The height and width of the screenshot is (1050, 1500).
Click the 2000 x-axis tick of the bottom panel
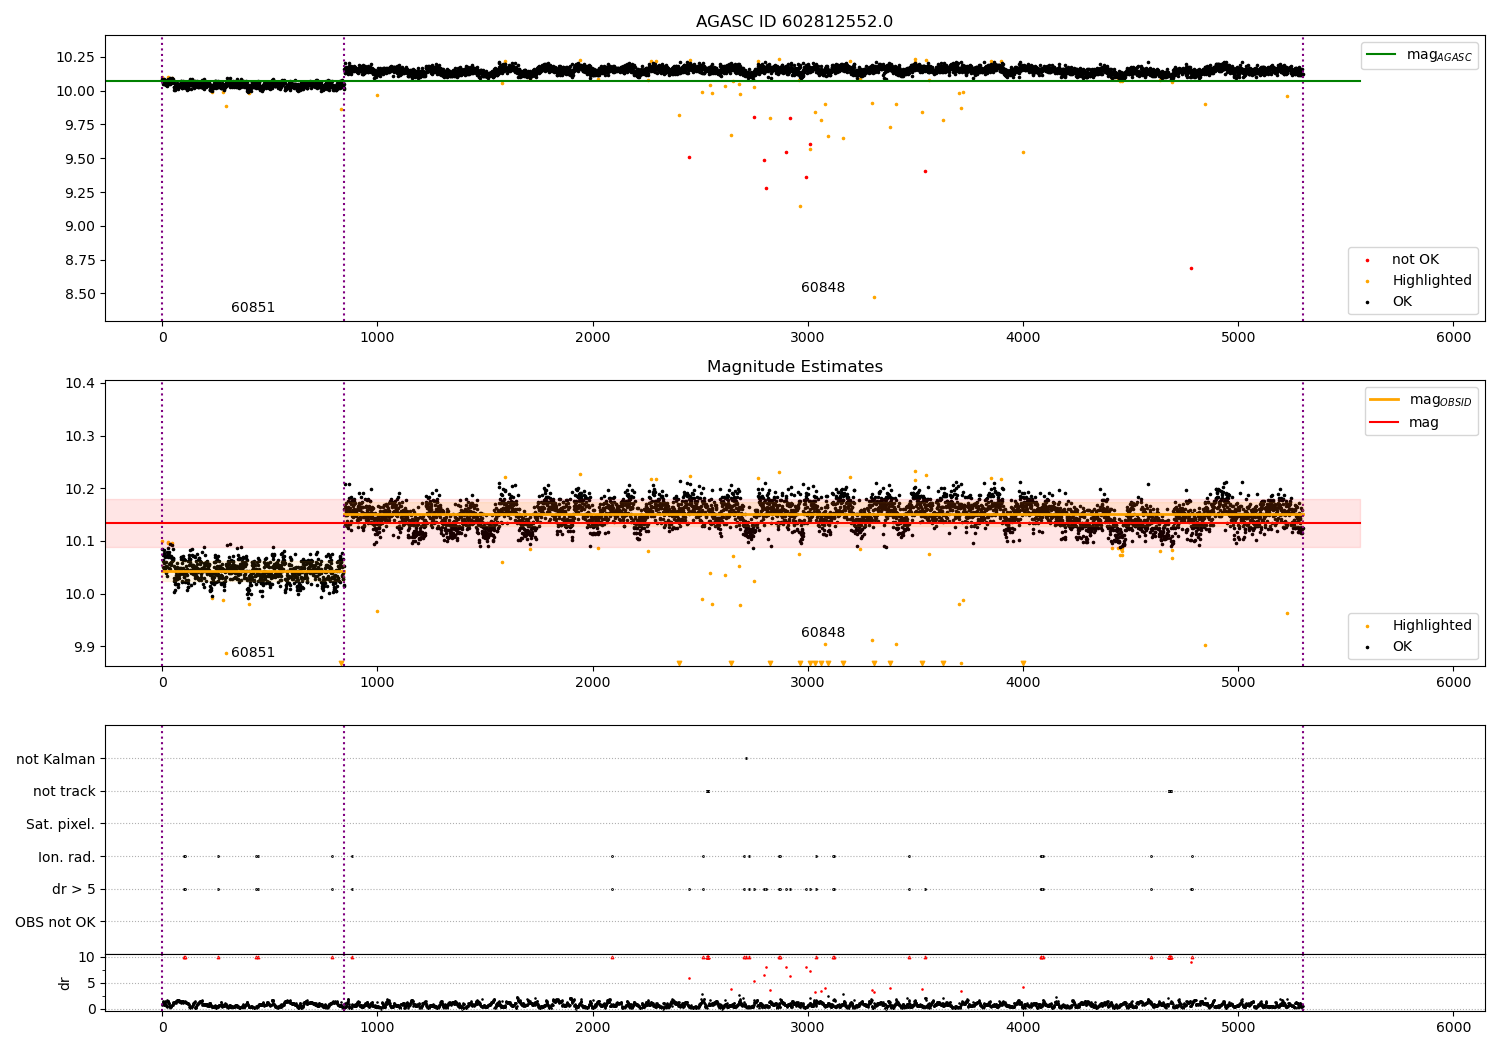point(593,1027)
